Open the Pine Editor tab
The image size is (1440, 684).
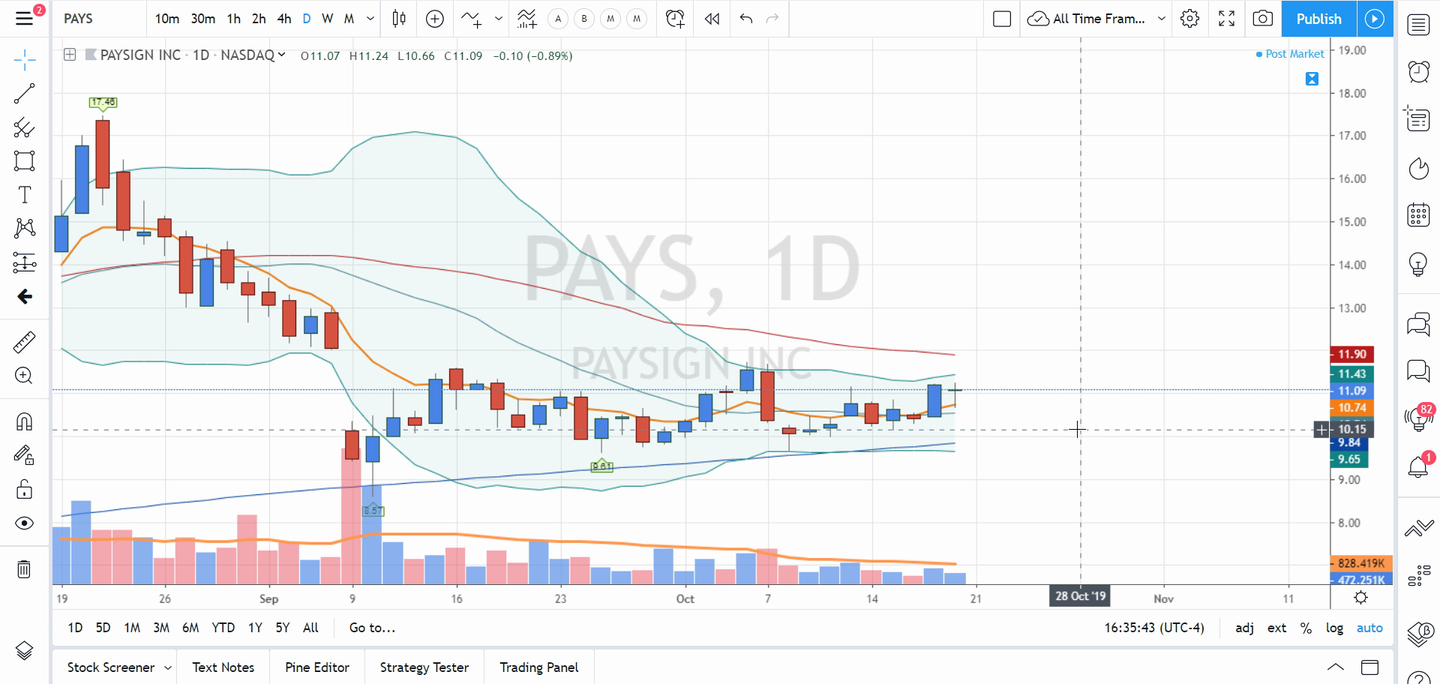[x=317, y=667]
